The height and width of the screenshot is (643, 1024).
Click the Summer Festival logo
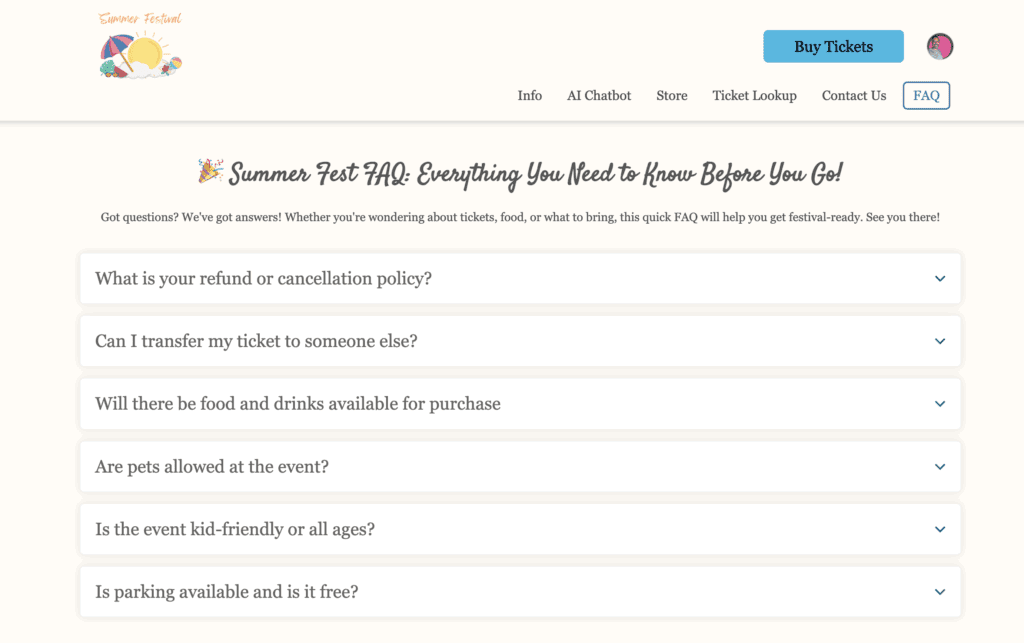(x=141, y=46)
